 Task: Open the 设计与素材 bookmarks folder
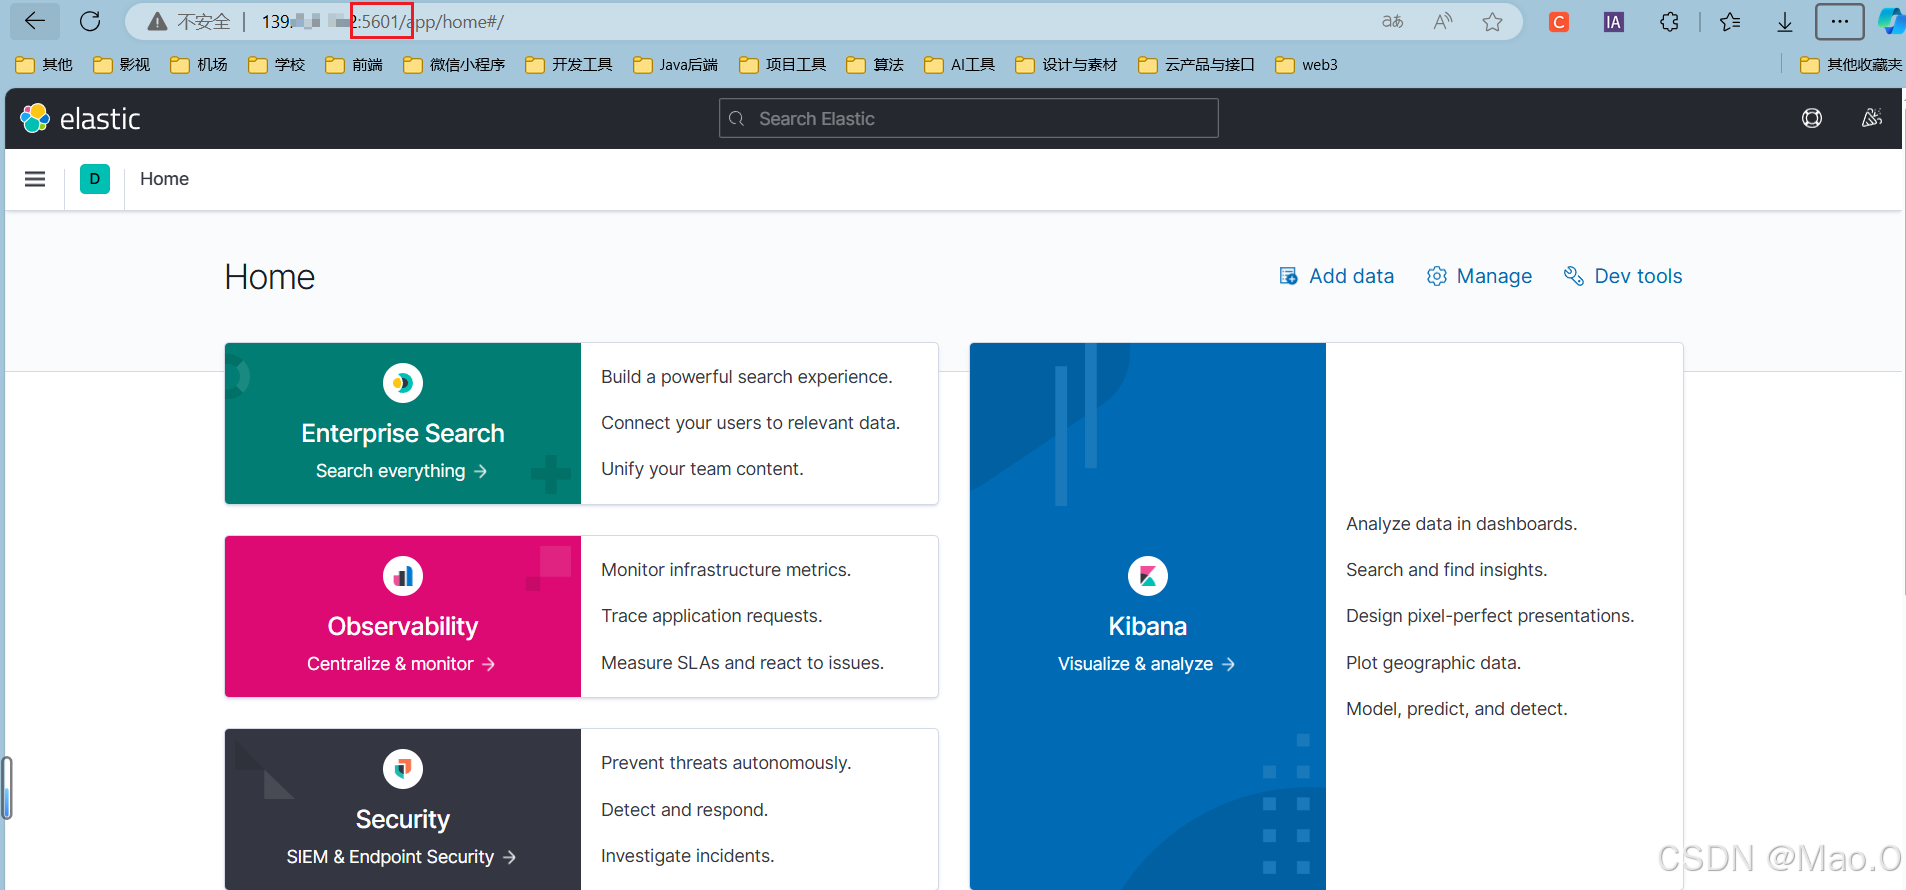pyautogui.click(x=1066, y=65)
